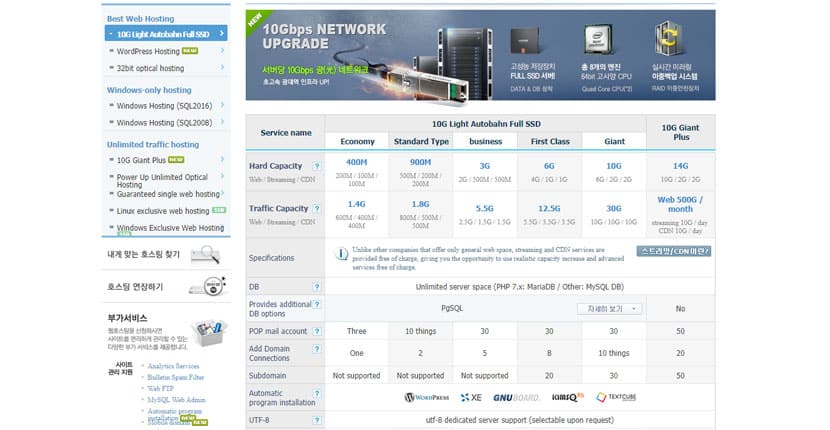Open 10G Giant Plus in sidebar
Image resolution: width=830 pixels, height=430 pixels.
(x=141, y=160)
